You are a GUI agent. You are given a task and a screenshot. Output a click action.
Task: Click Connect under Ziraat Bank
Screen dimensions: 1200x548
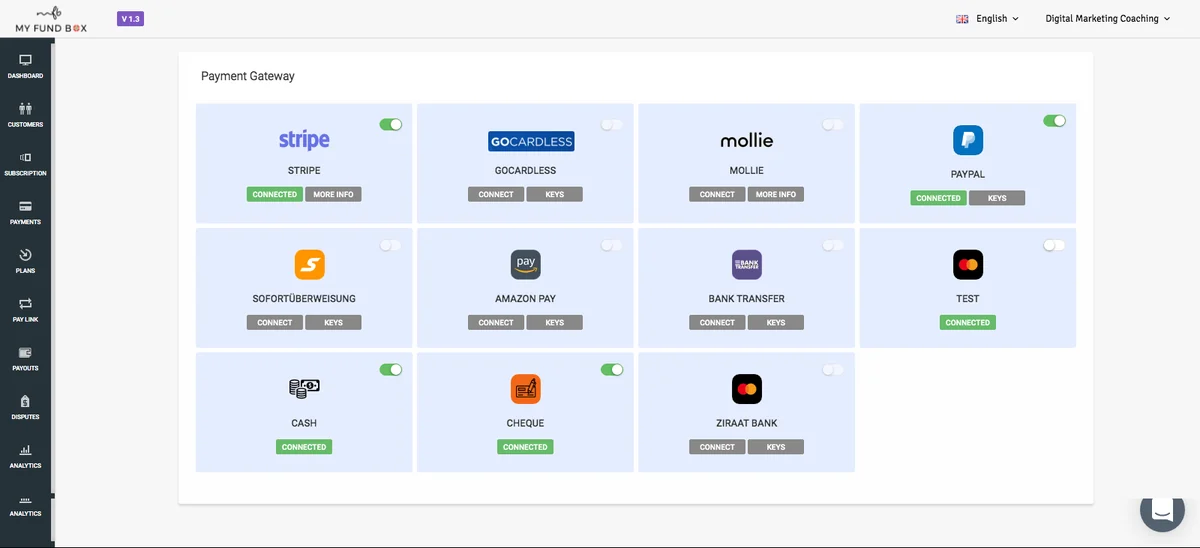[x=717, y=447]
